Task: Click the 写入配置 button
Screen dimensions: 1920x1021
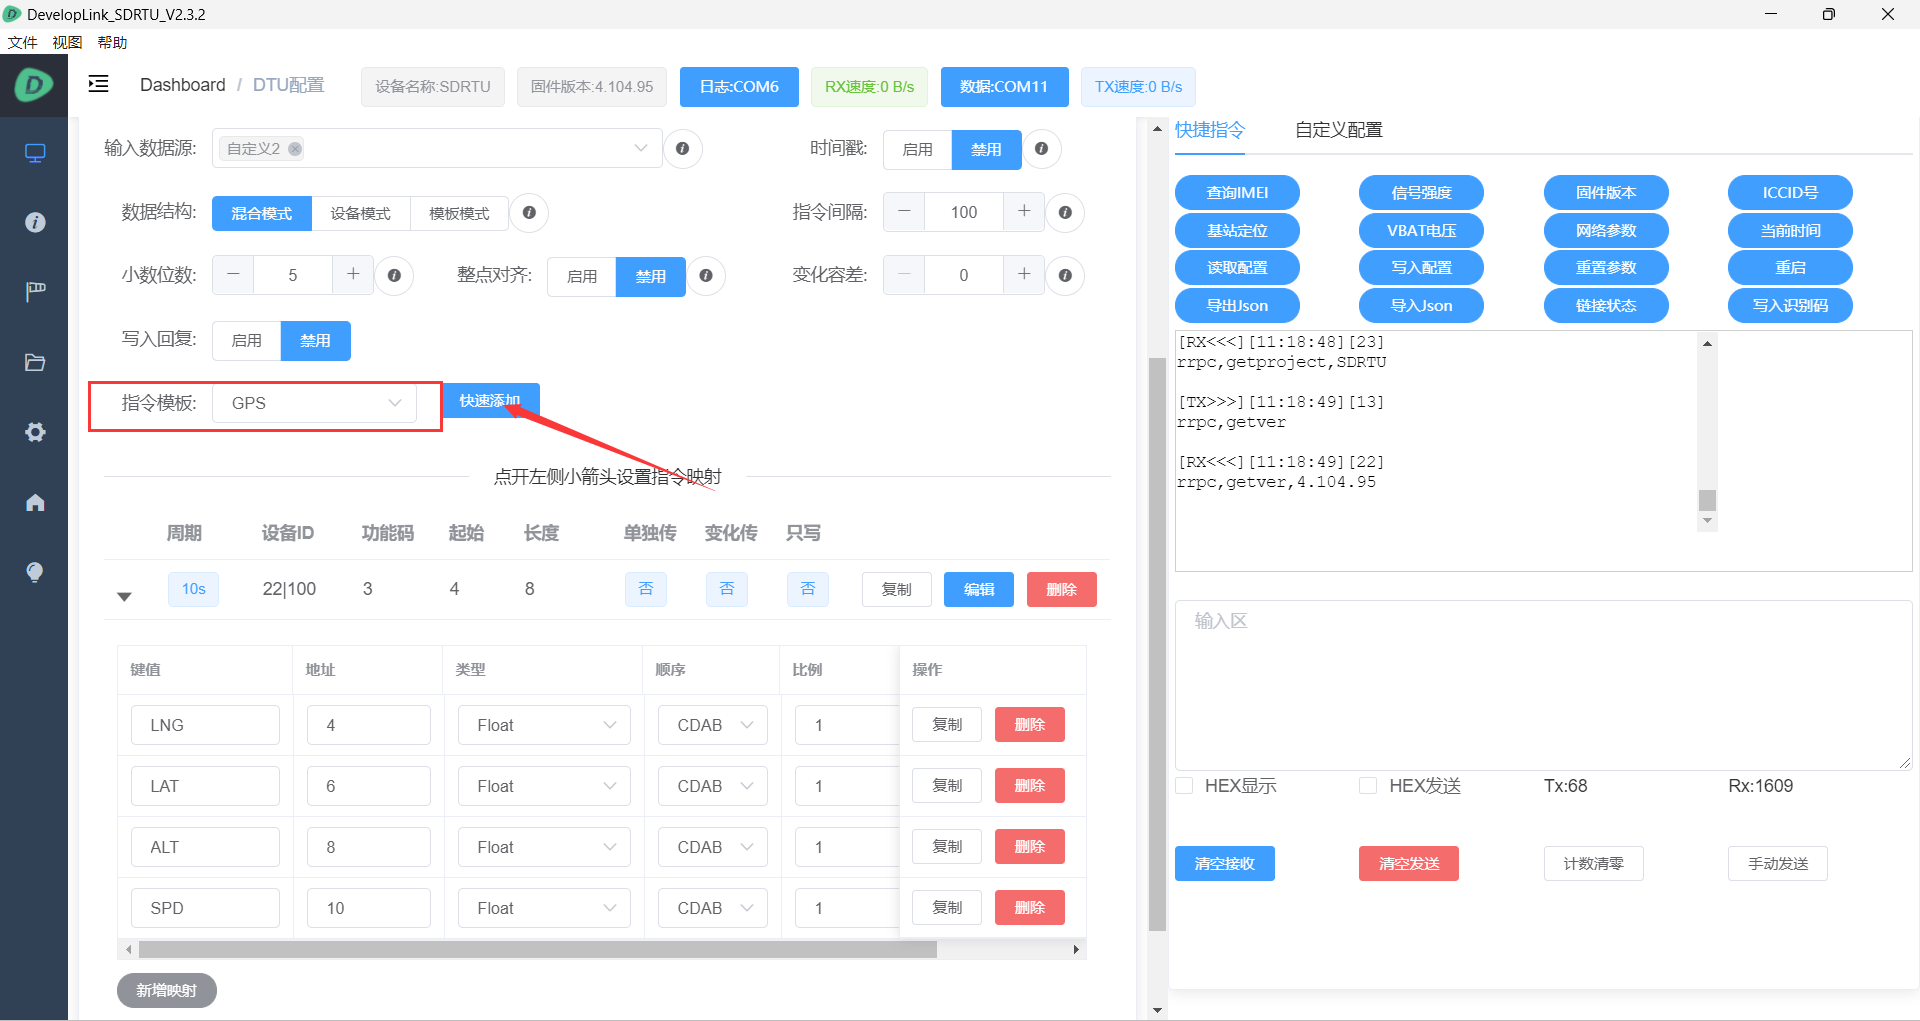Action: [x=1421, y=268]
